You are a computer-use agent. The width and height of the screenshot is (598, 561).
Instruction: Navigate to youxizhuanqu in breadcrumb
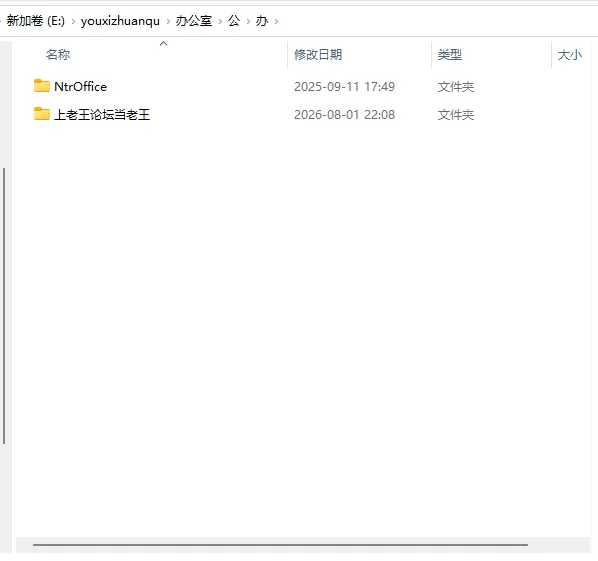click(120, 21)
